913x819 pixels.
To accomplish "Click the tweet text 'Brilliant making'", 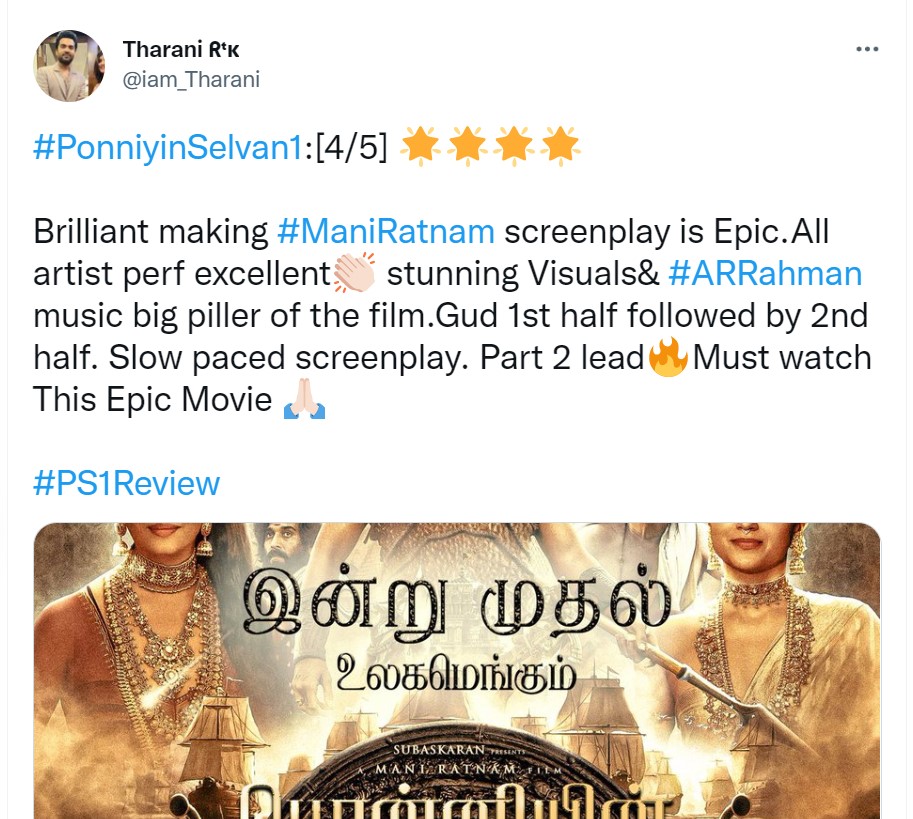I will (151, 231).
